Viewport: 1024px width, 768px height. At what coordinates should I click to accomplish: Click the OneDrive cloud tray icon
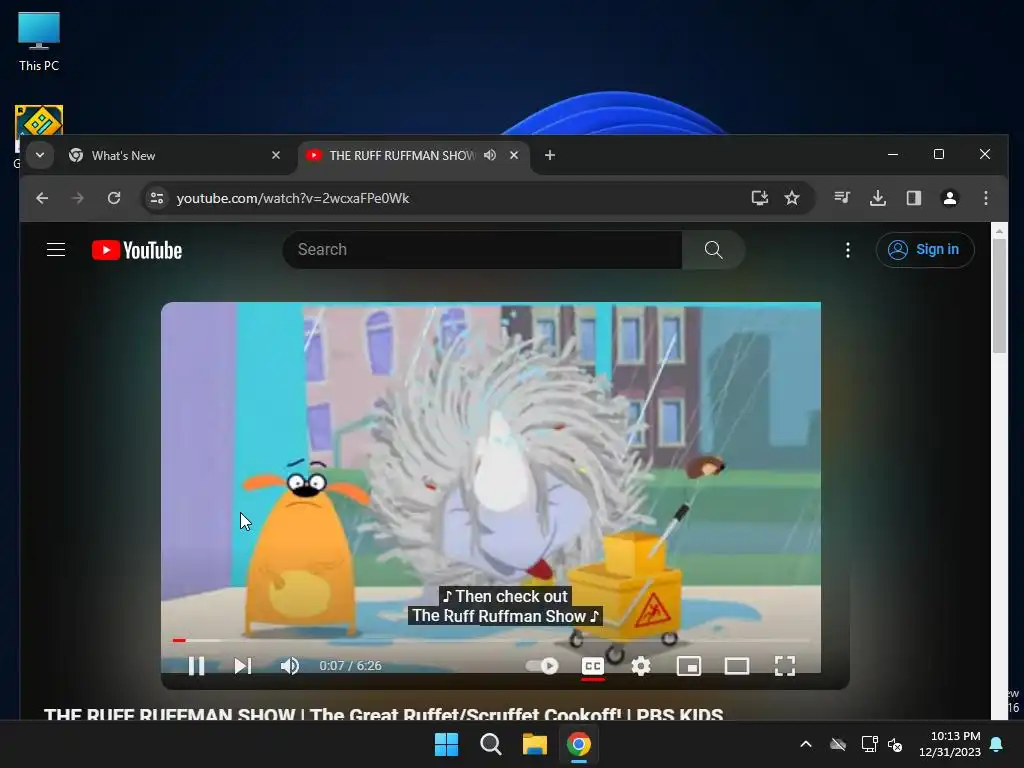tap(838, 744)
